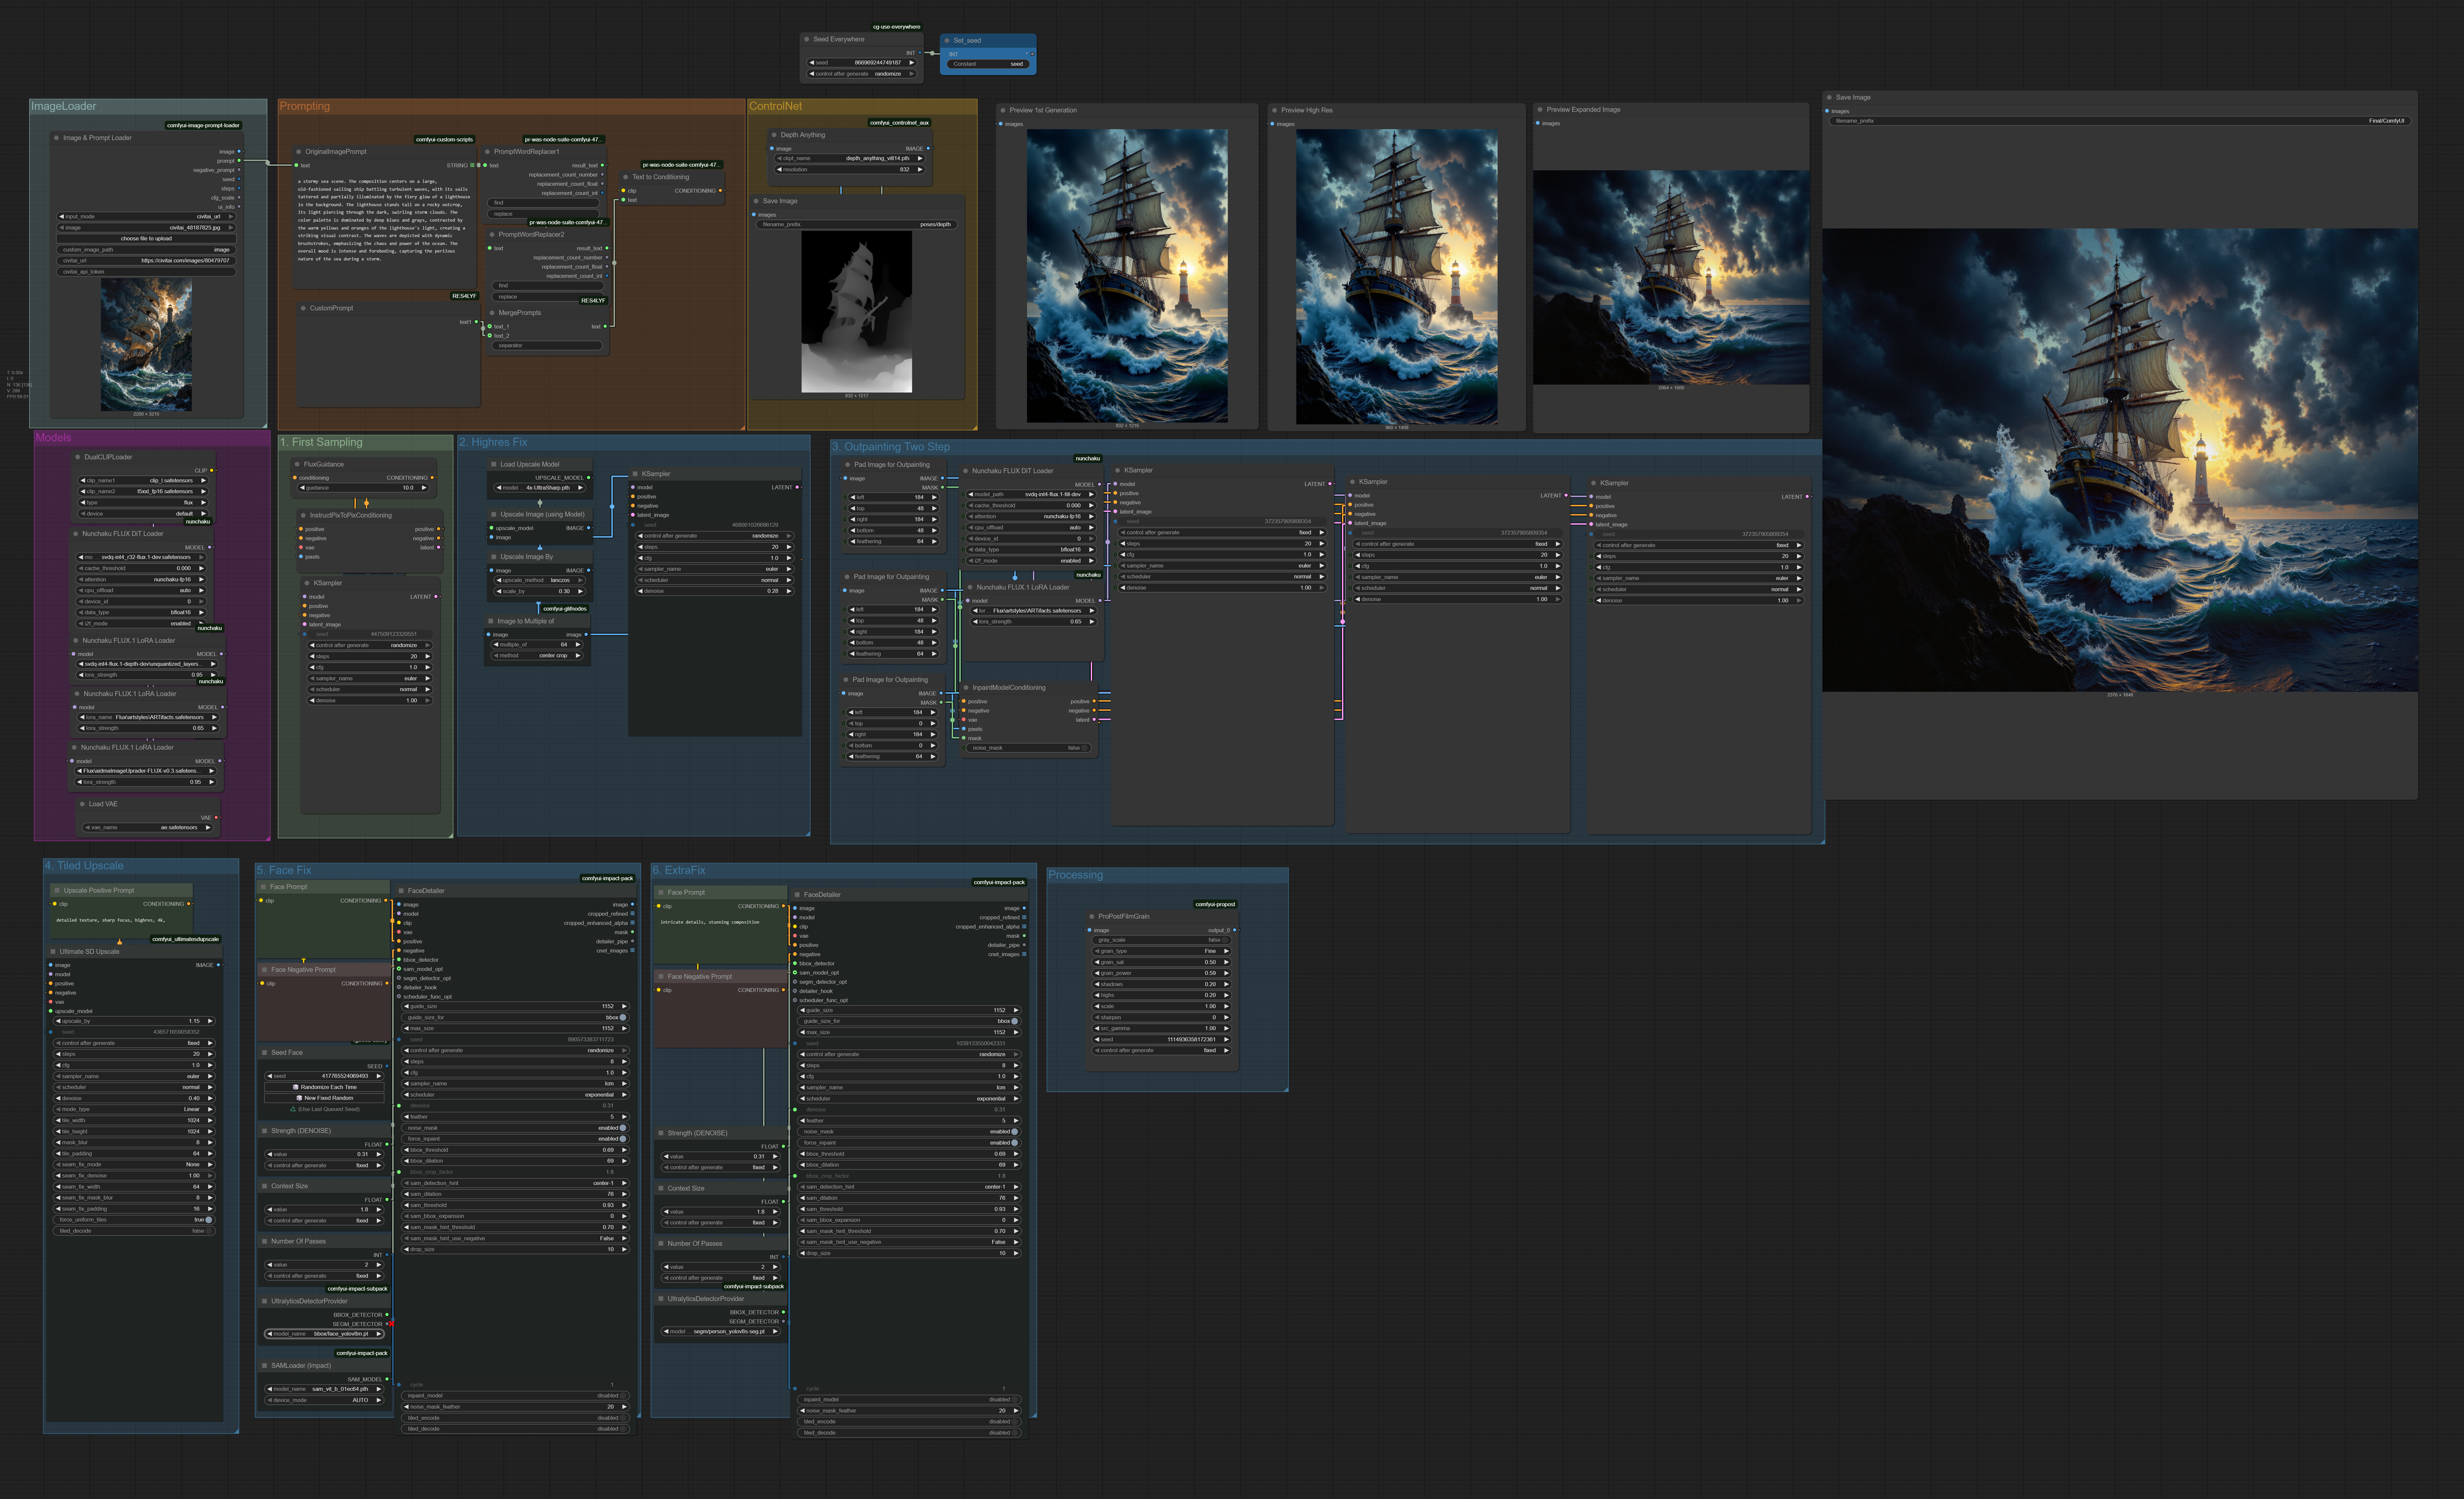Click the Load Upscale Model node's title square
The width and height of the screenshot is (2464, 1499).
point(493,464)
